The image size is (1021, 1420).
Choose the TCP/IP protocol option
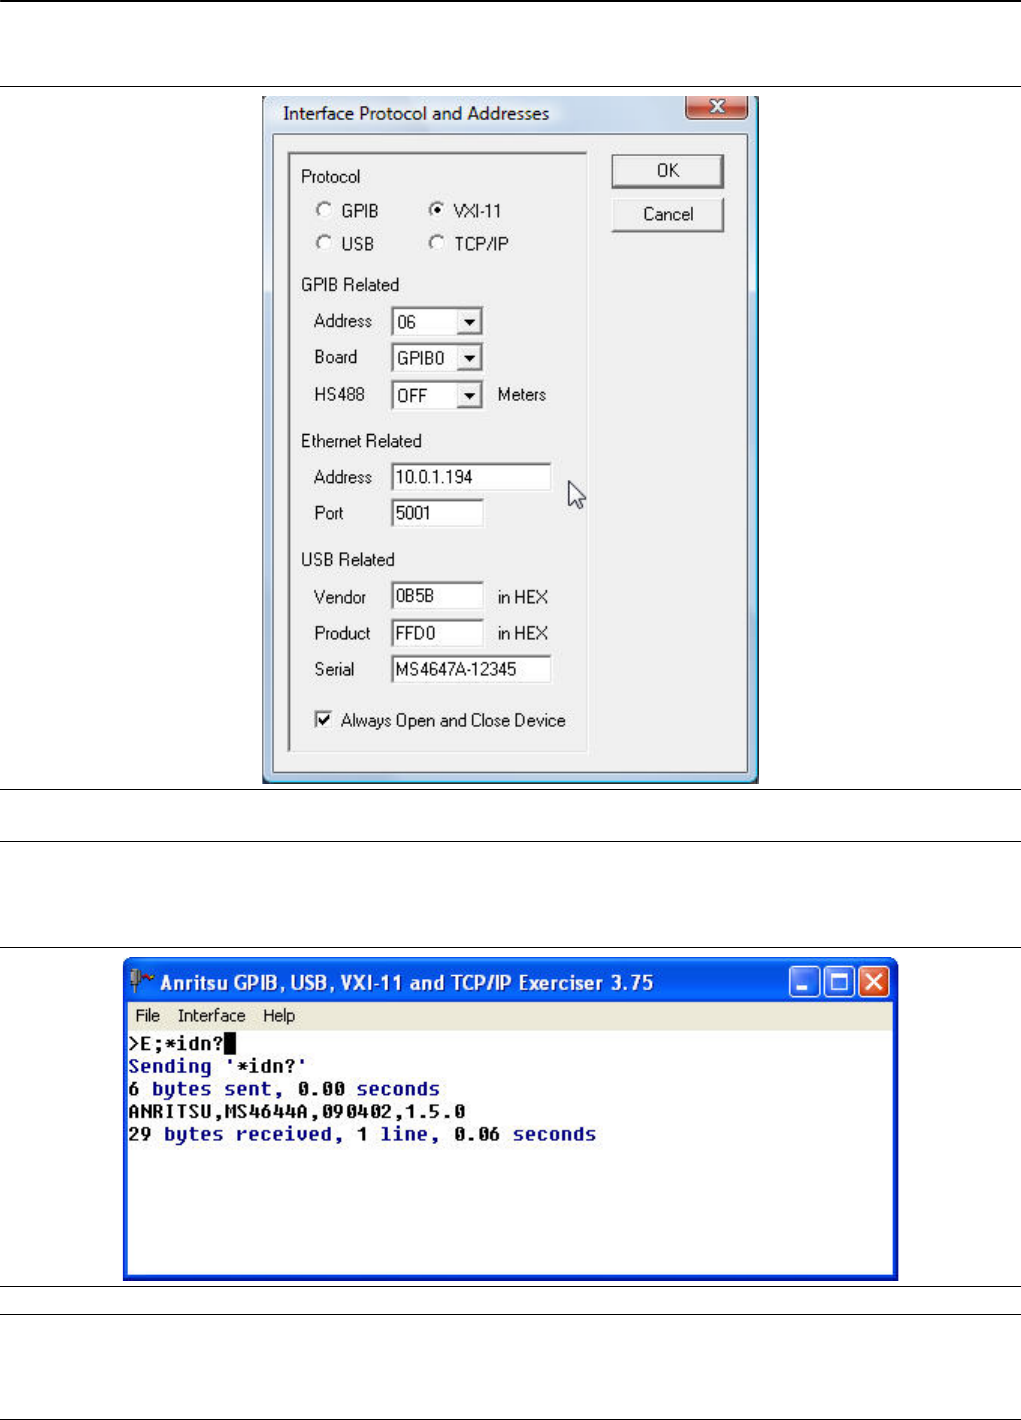[436, 243]
